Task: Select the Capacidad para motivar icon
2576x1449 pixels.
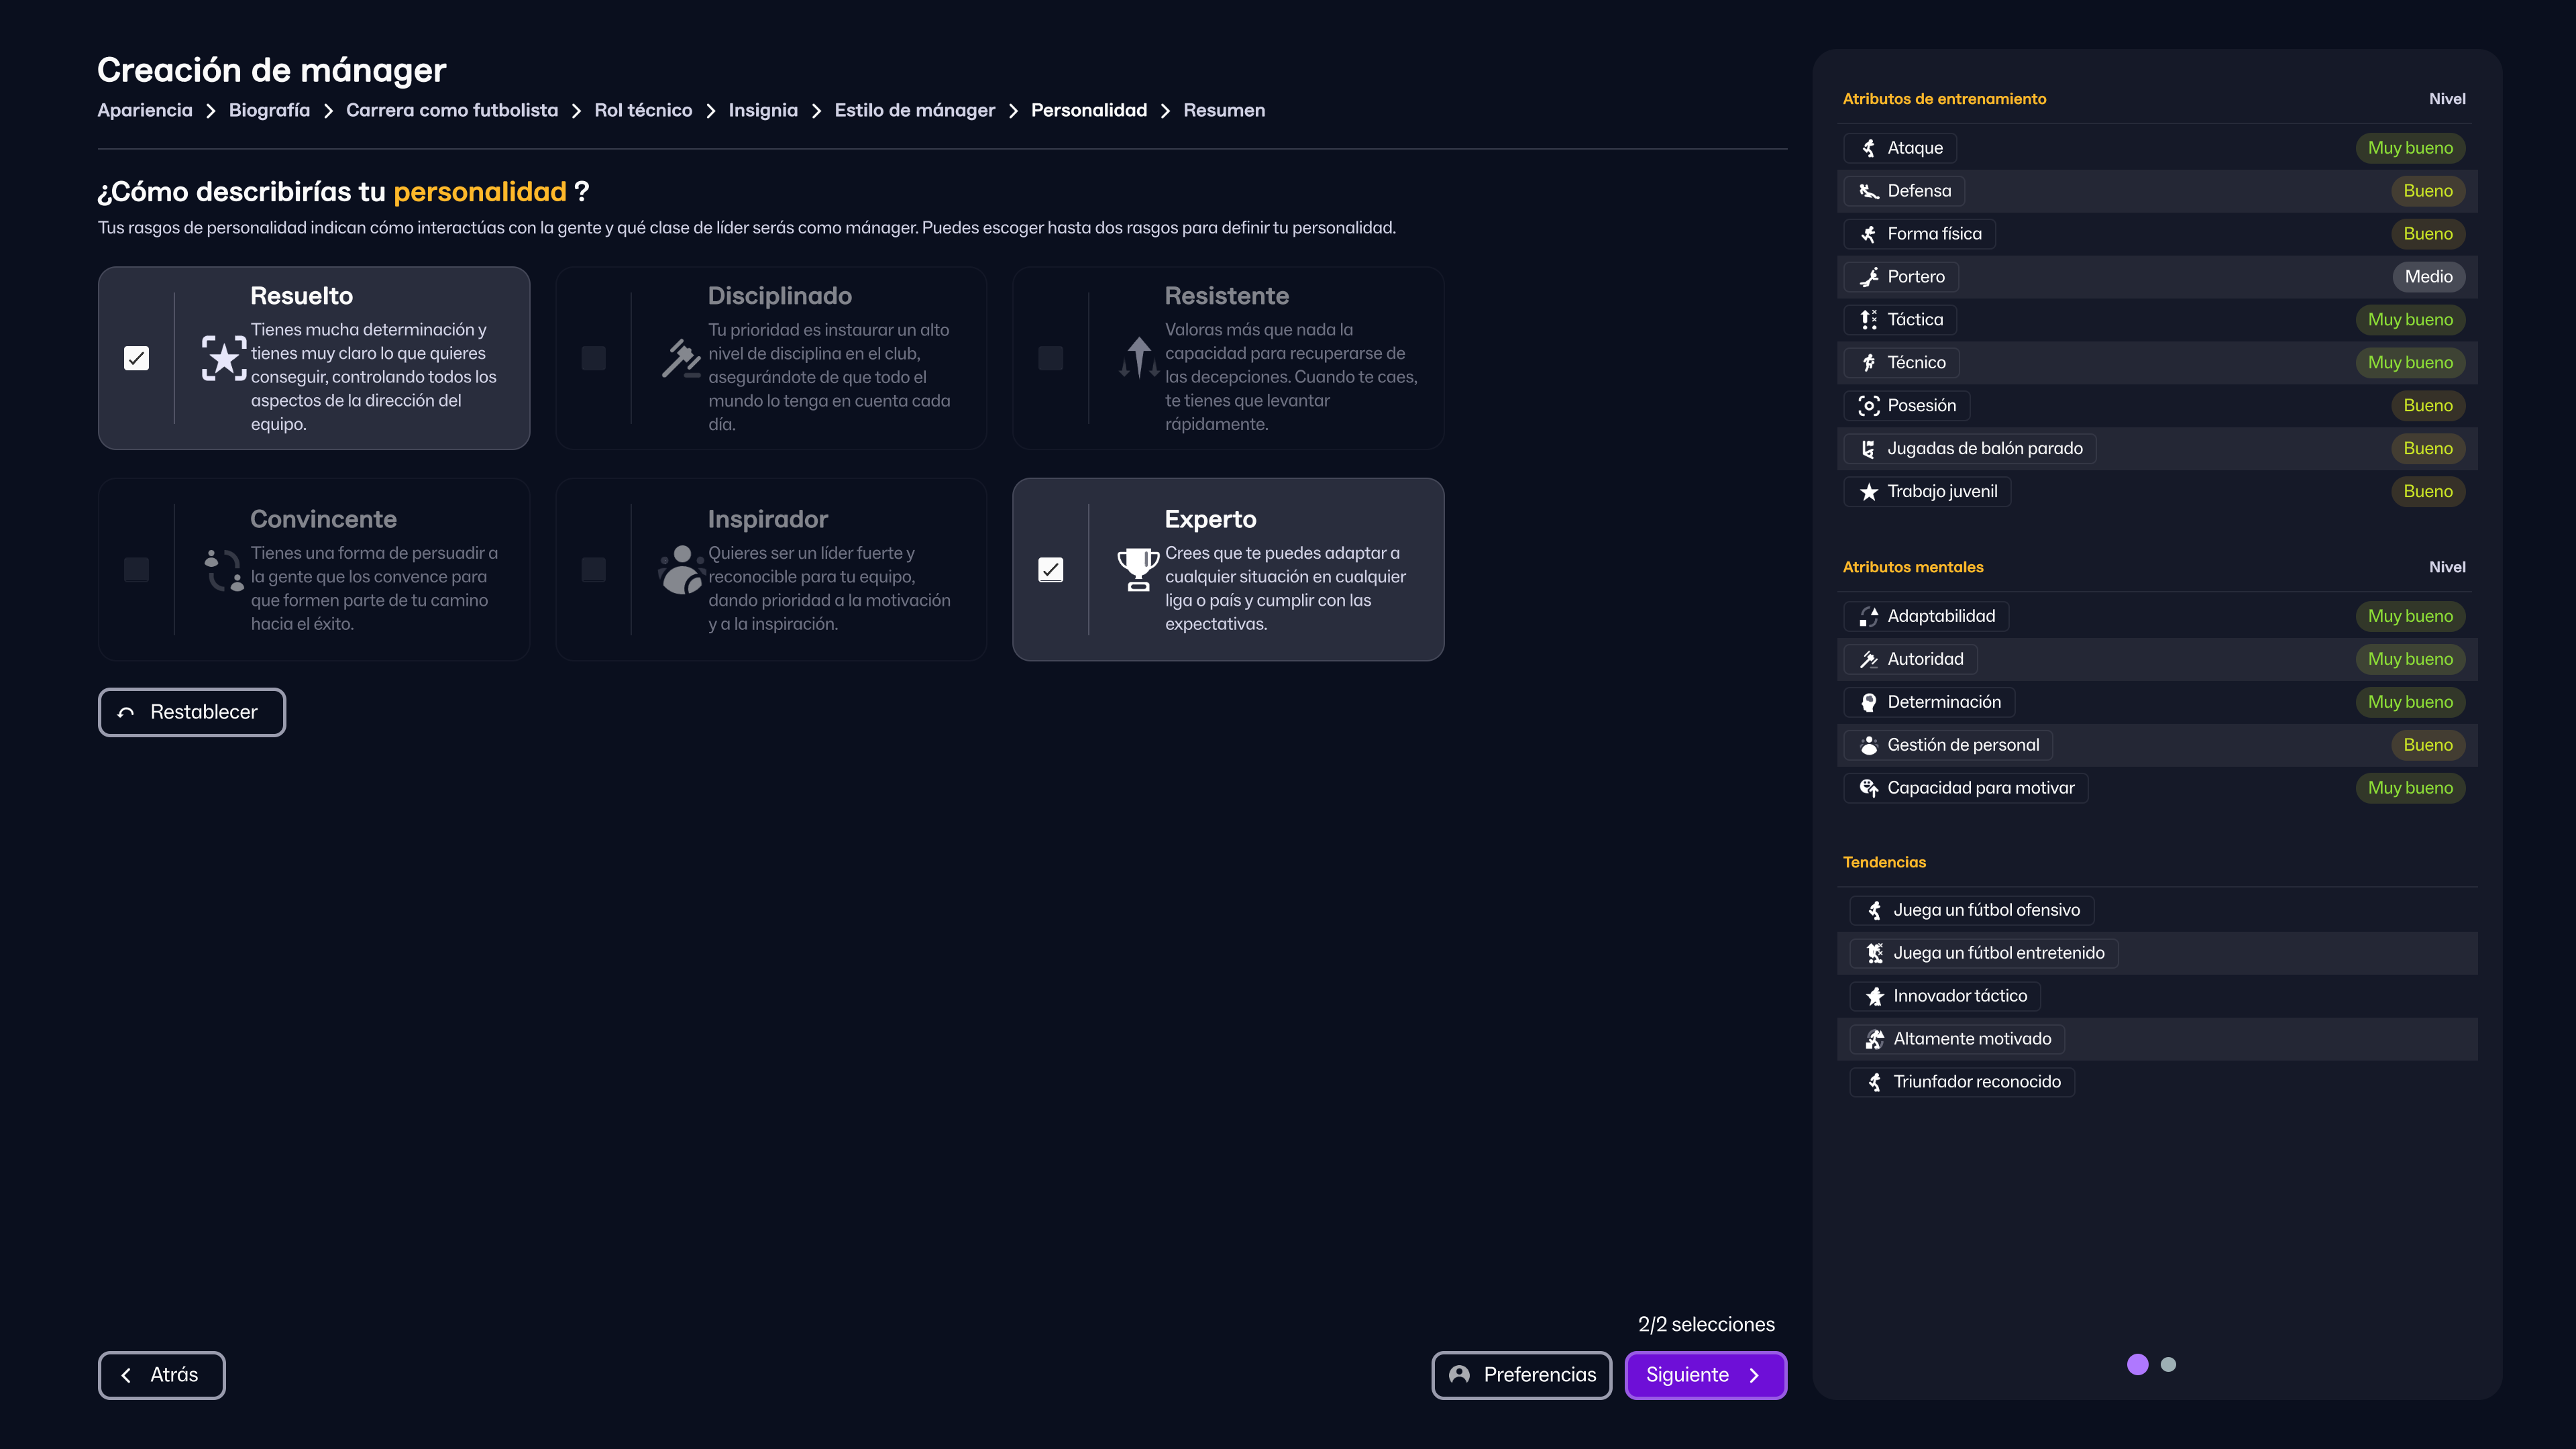Action: (1869, 787)
